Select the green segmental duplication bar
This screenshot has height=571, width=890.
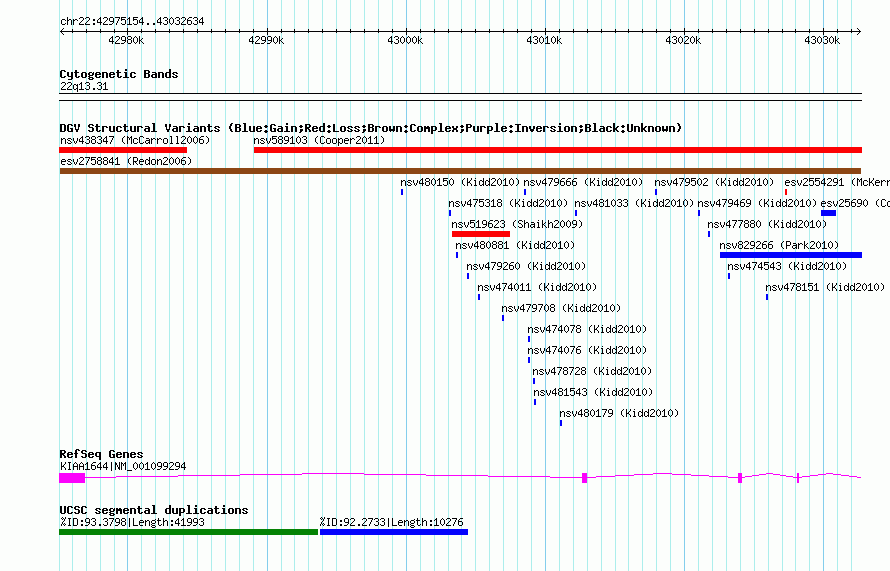pos(188,532)
